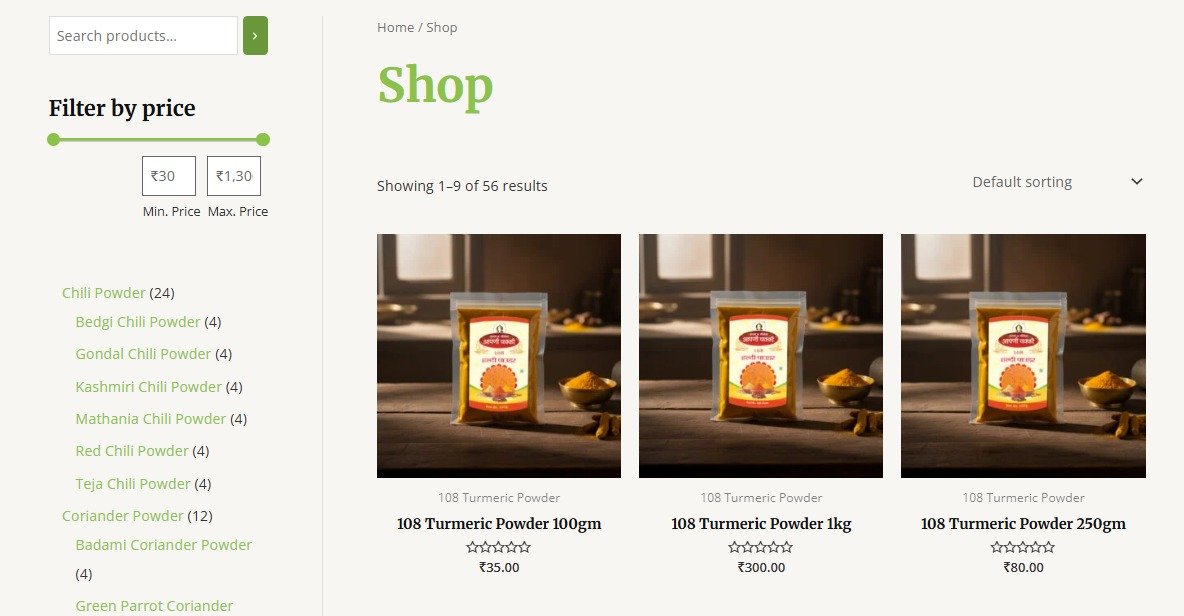This screenshot has width=1184, height=616.
Task: Click the right handle of the price slider
Action: pyautogui.click(x=263, y=140)
